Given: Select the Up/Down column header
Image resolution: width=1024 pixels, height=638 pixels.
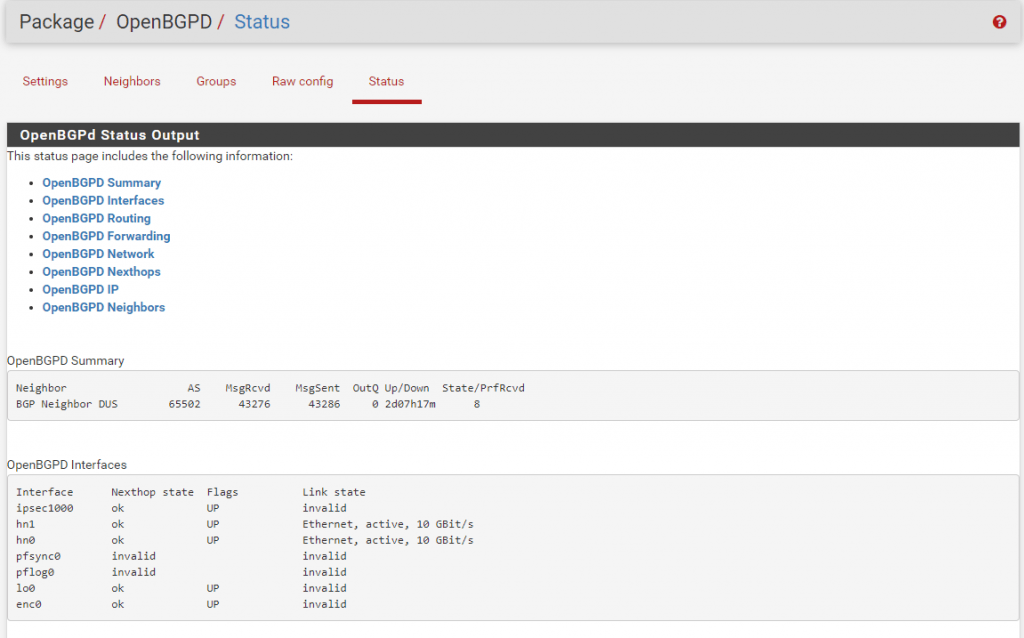Looking at the screenshot, I should coord(407,388).
